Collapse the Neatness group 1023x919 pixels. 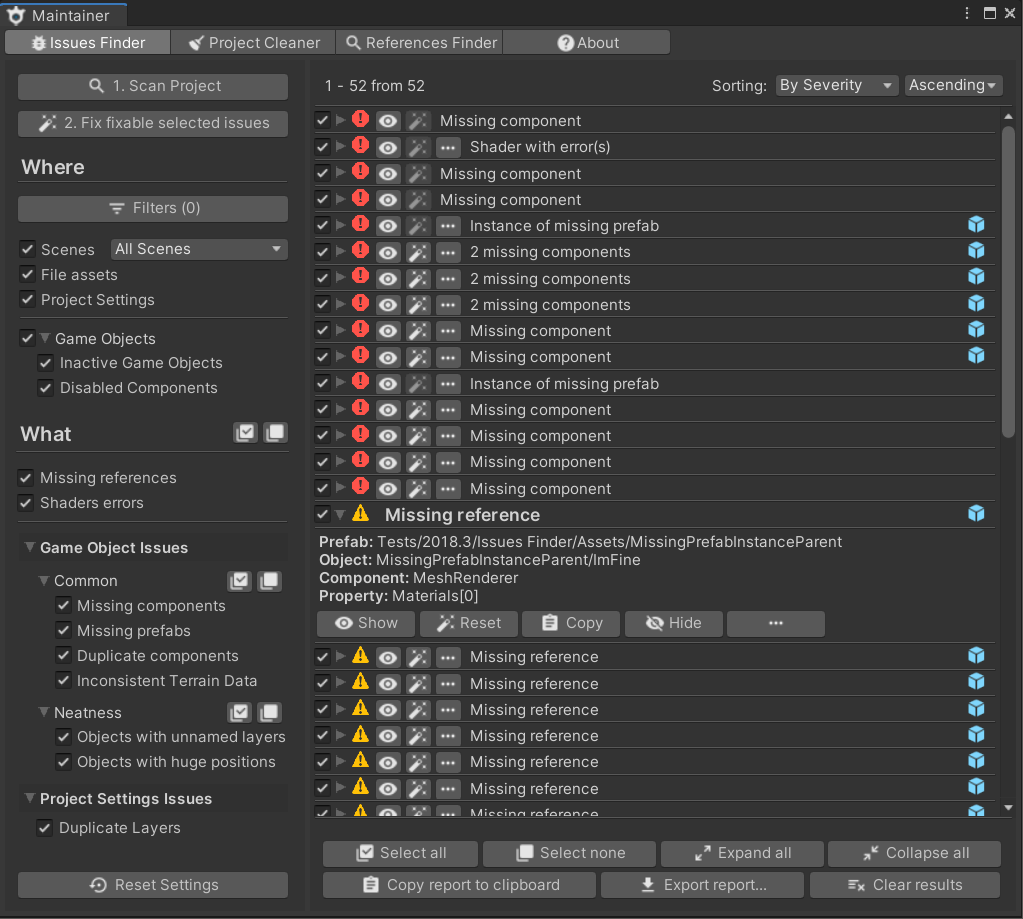point(44,712)
